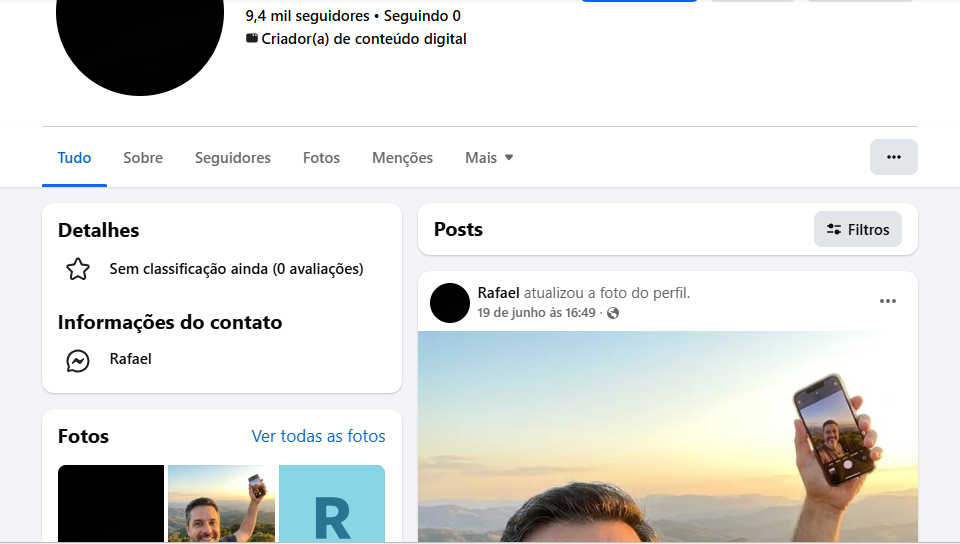Open the profile options three-dot button
This screenshot has height=544, width=960.
click(x=893, y=157)
